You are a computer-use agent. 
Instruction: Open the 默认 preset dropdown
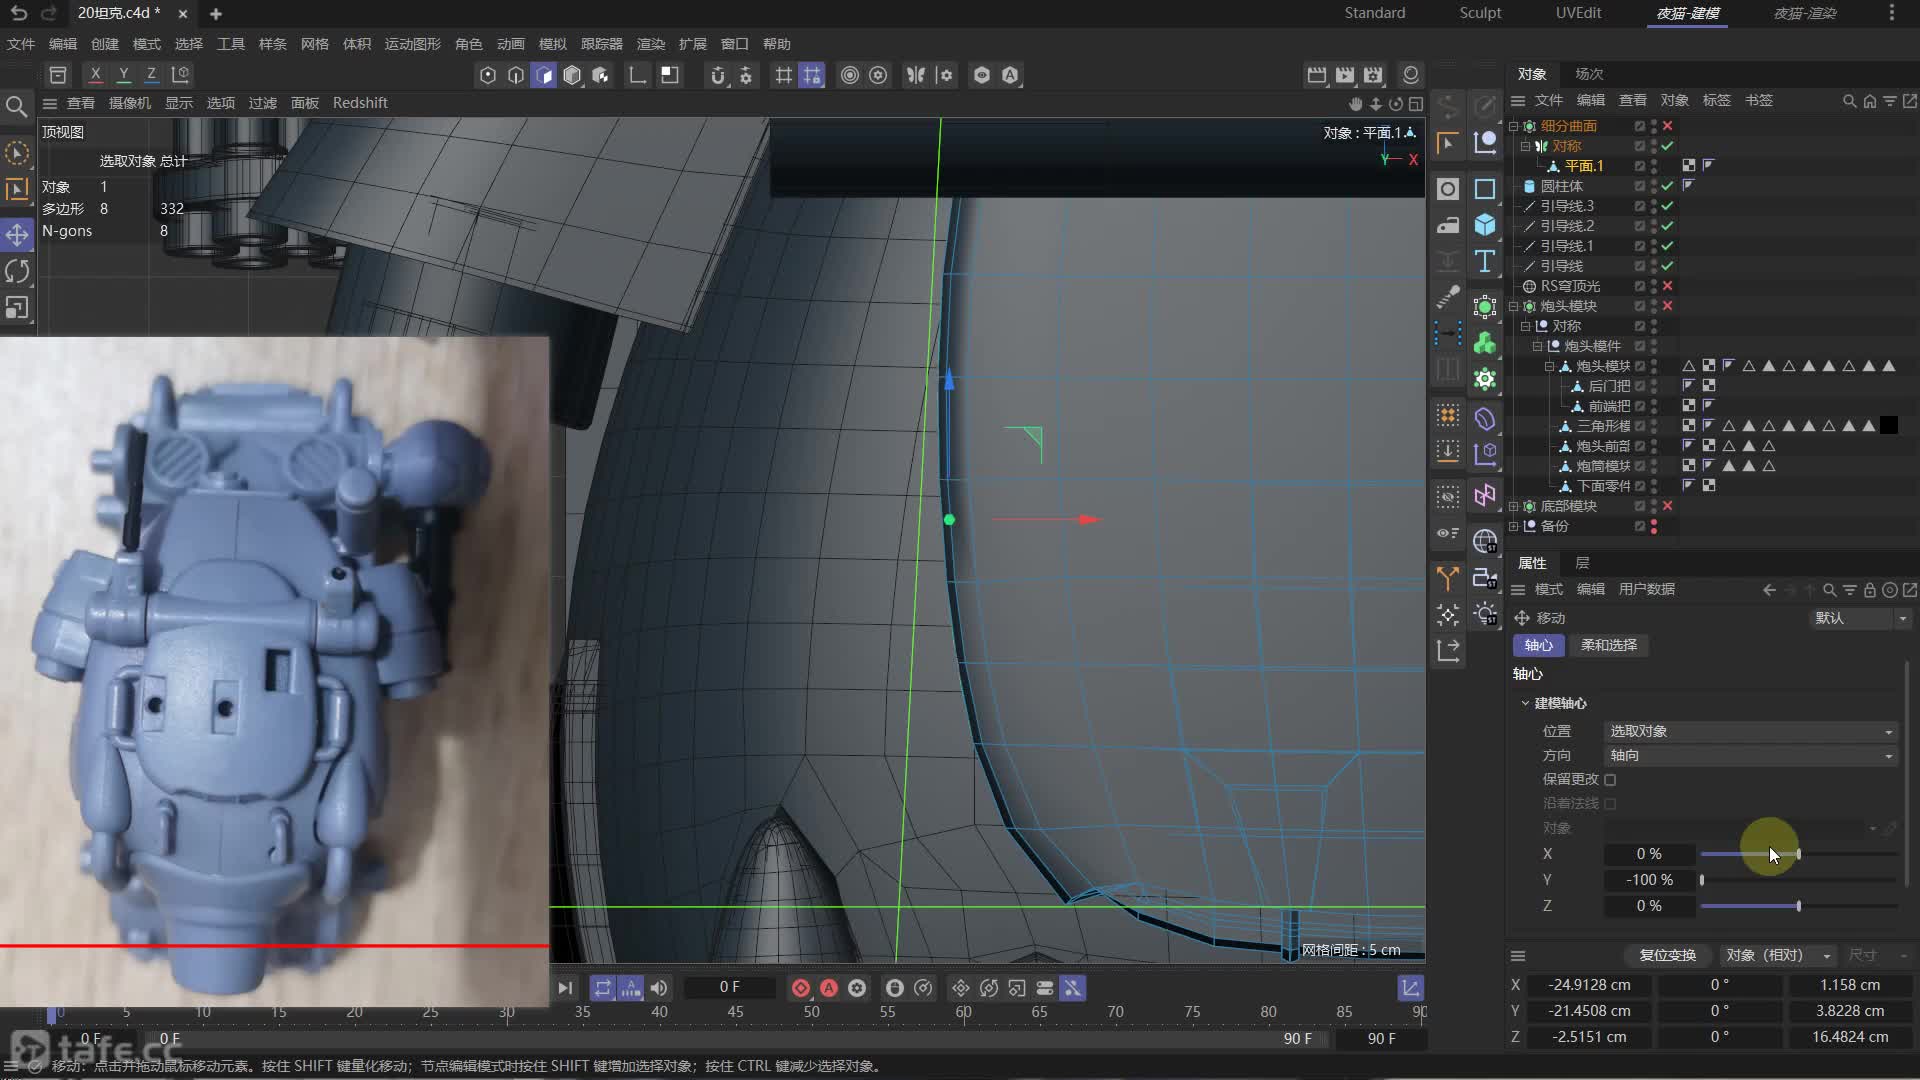[x=1861, y=618]
